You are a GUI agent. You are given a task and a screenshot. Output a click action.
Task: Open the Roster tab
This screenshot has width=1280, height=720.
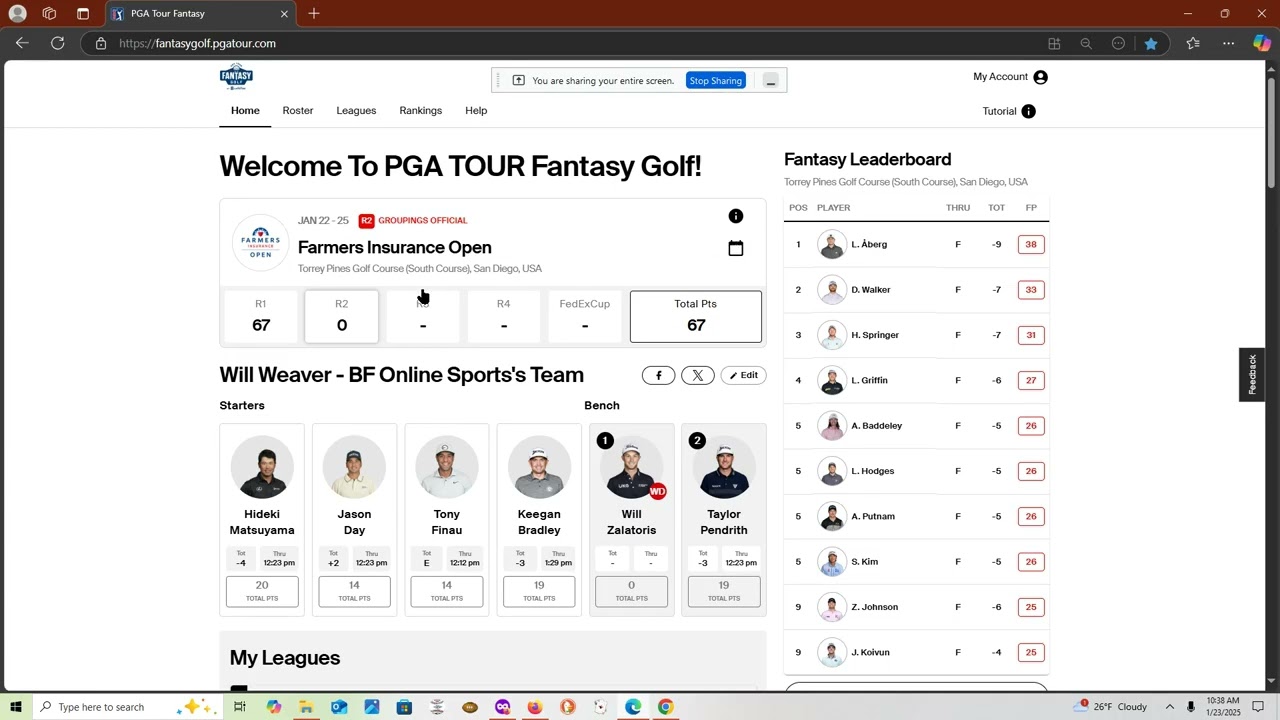(298, 111)
